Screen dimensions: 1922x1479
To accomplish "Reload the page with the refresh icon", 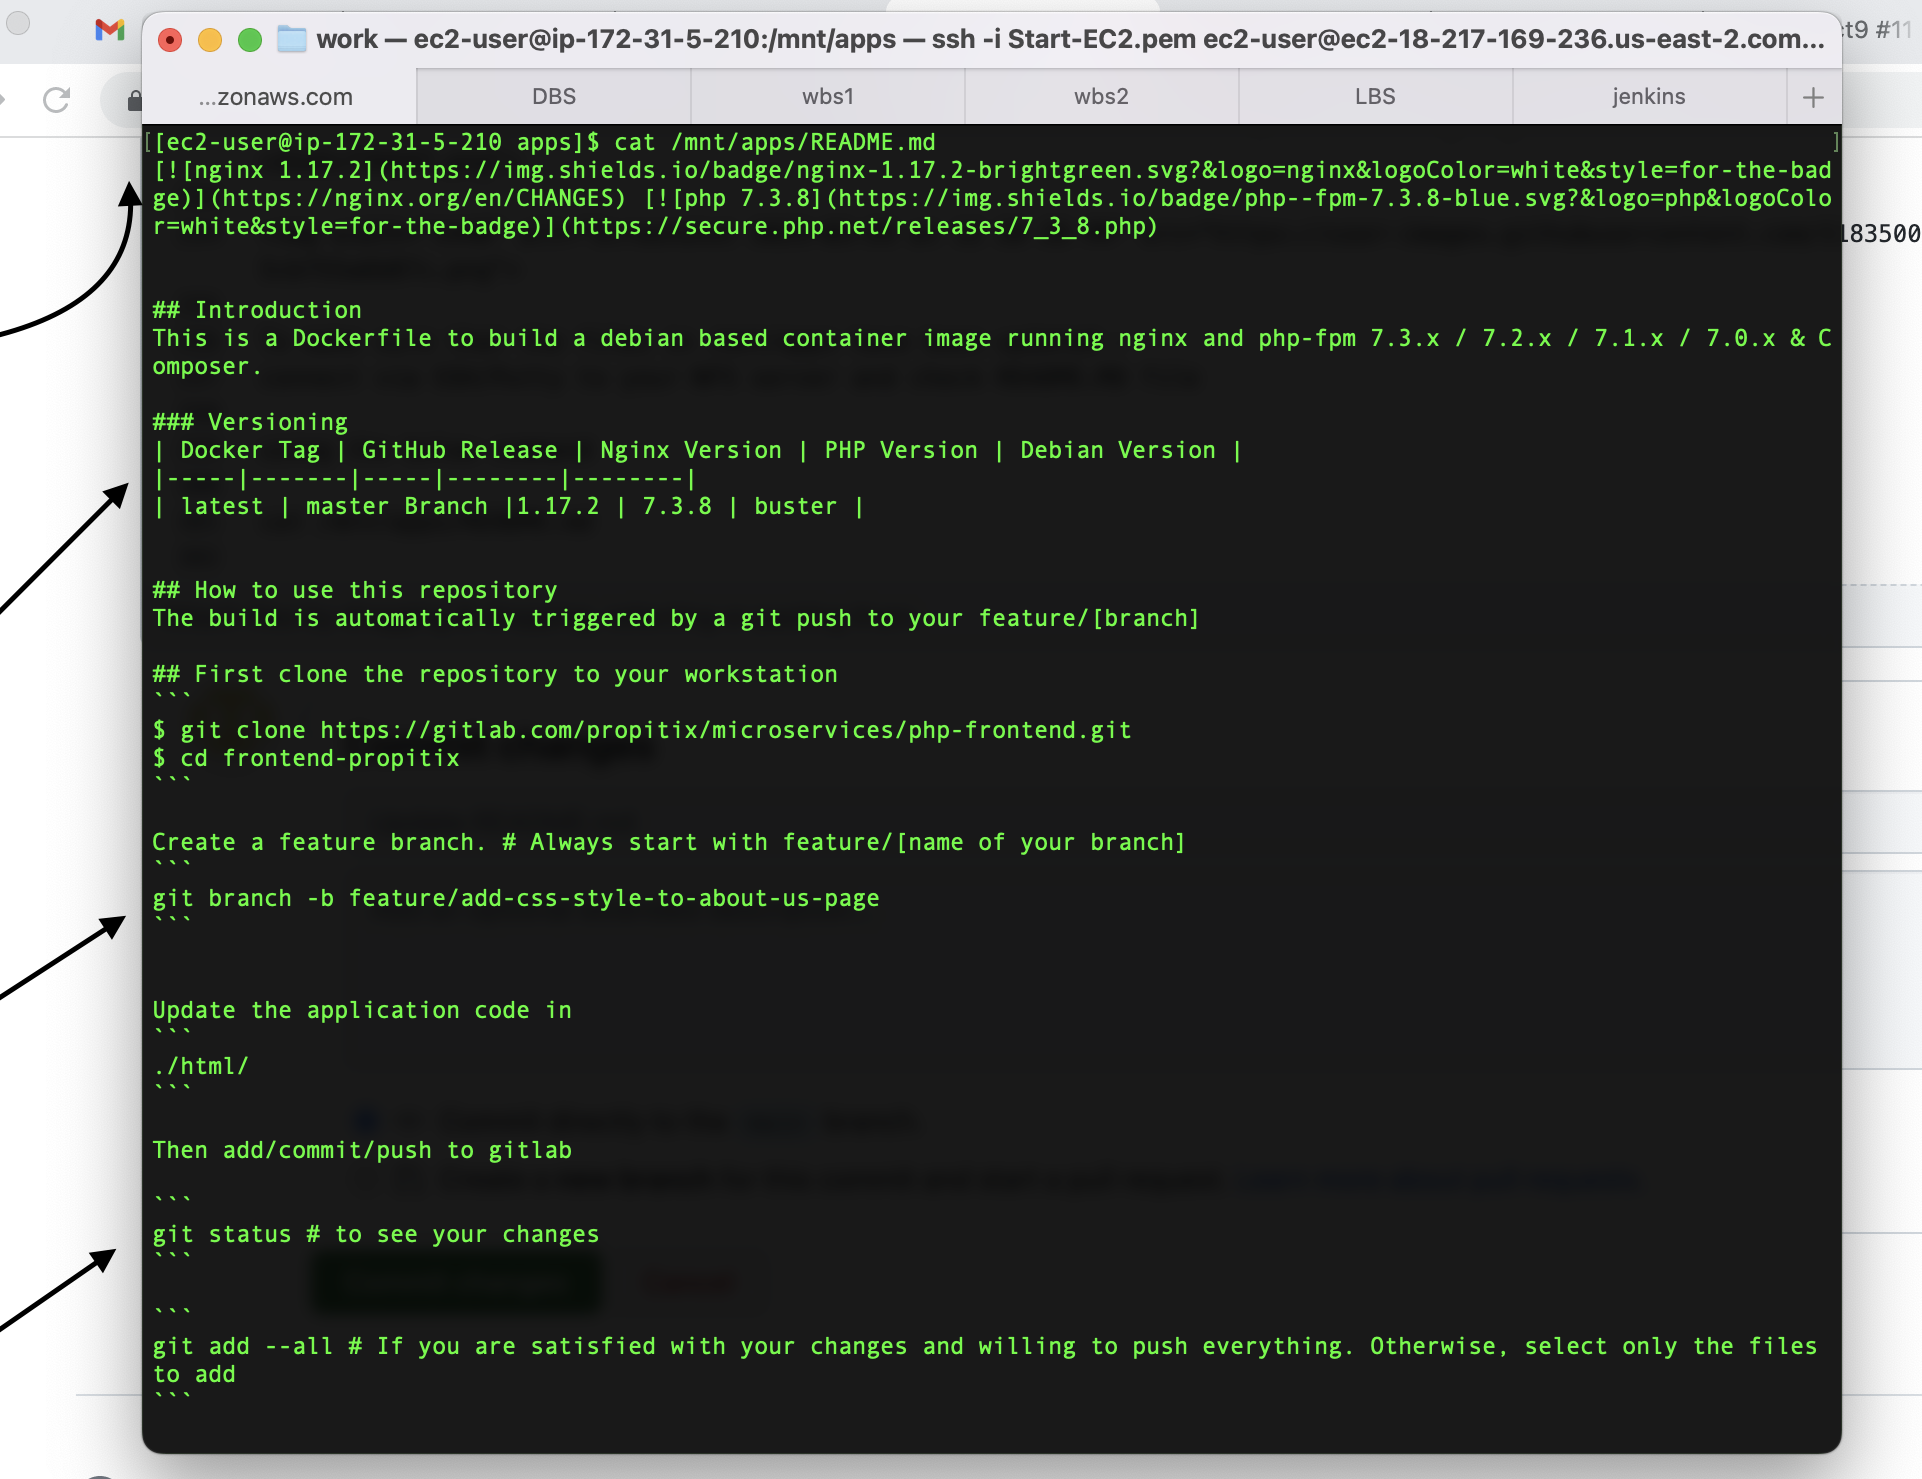I will coord(56,99).
